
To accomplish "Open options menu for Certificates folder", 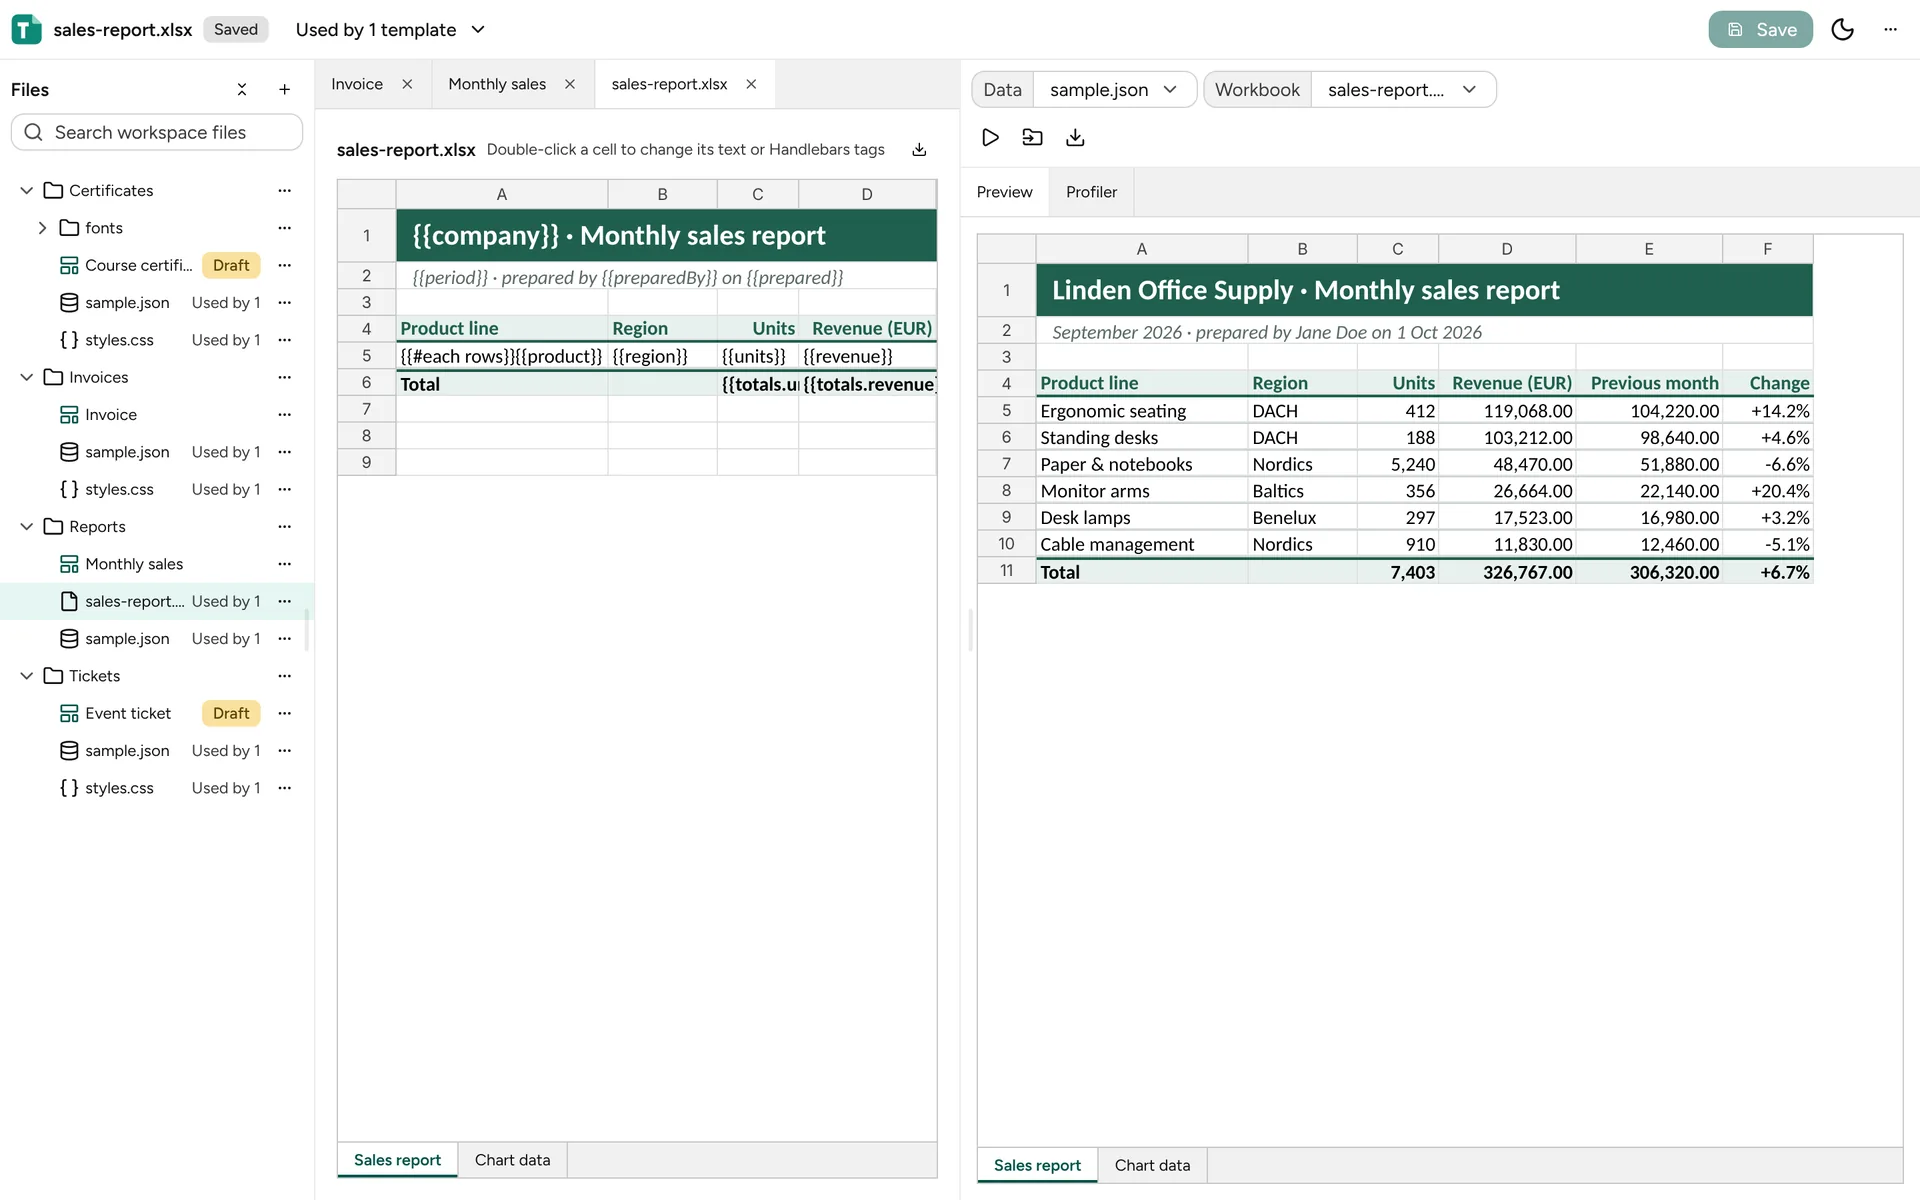I will click(x=285, y=190).
